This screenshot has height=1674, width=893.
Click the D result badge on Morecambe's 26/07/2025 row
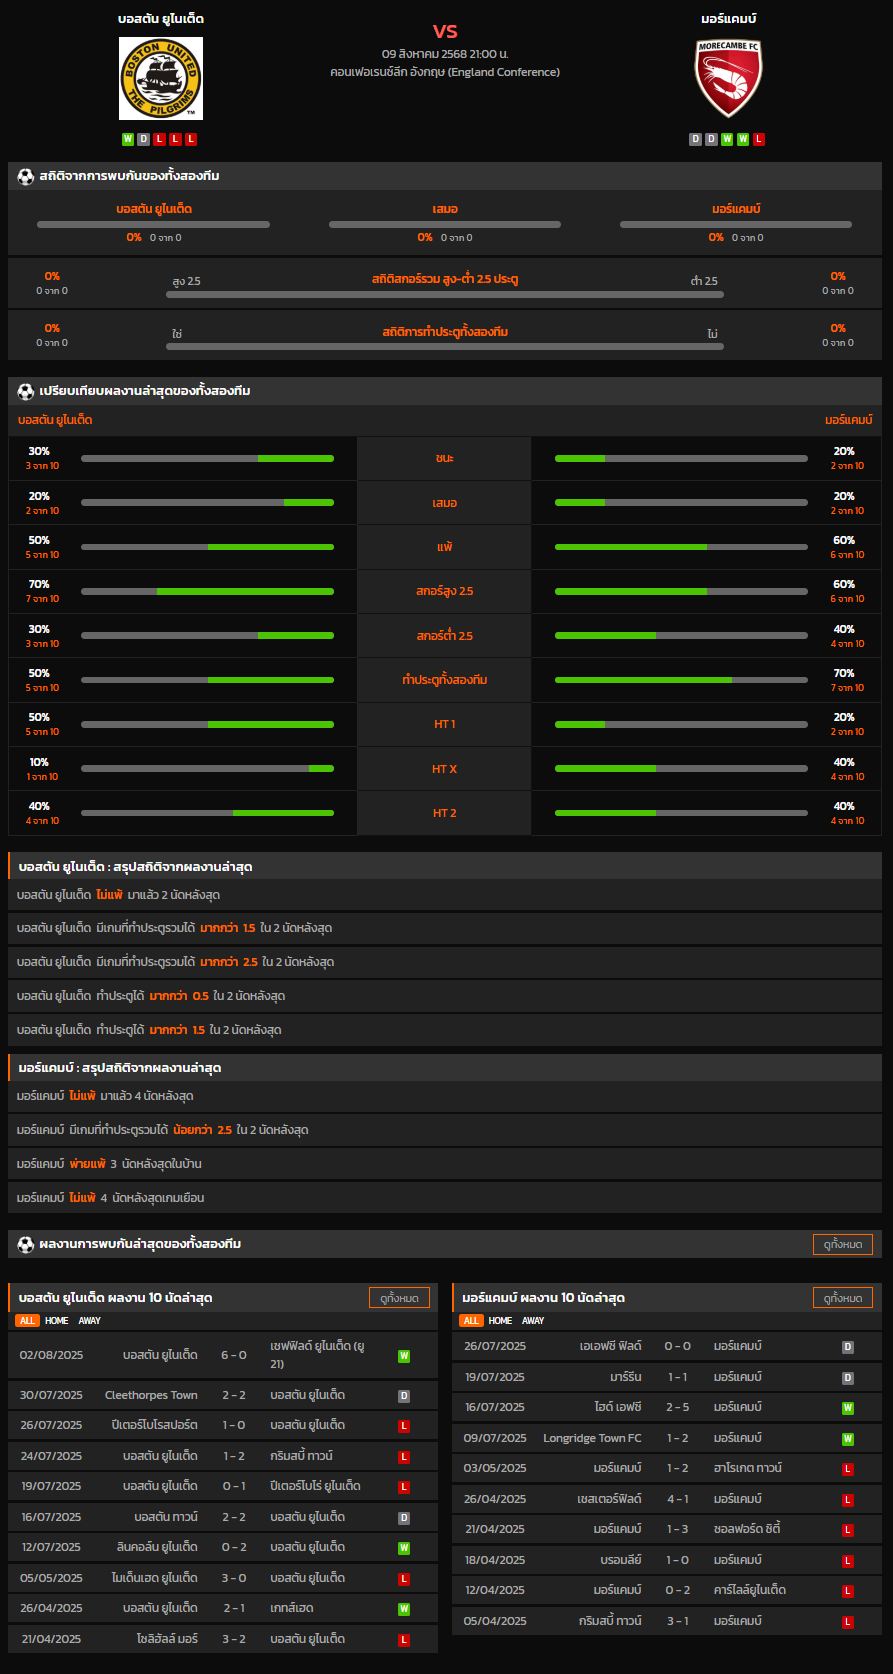pyautogui.click(x=848, y=1347)
